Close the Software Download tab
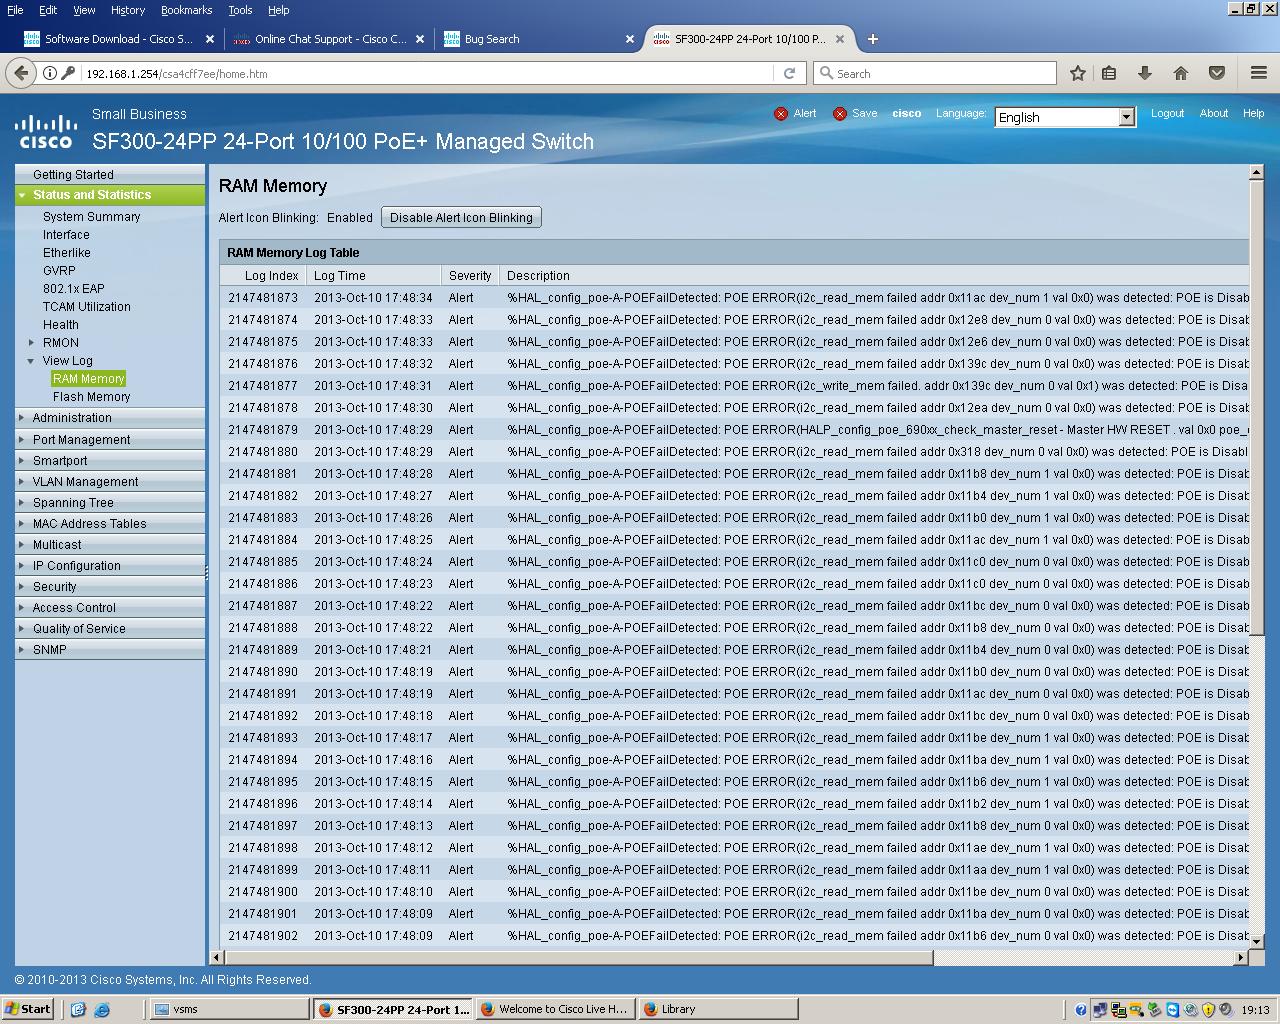 tap(210, 39)
